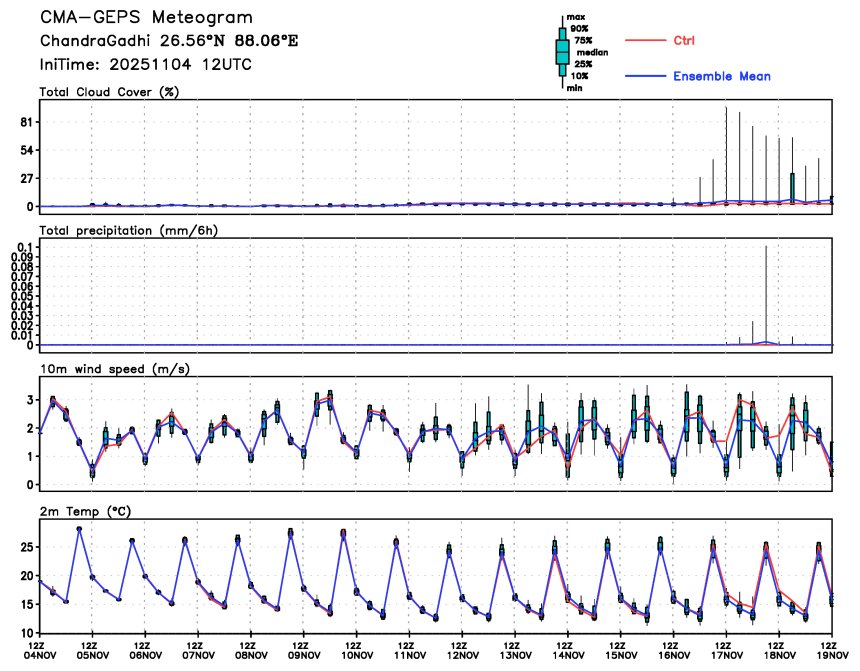860x671 pixels.
Task: Click the CMA-GEPS Meteogram title
Action: pyautogui.click(x=146, y=18)
